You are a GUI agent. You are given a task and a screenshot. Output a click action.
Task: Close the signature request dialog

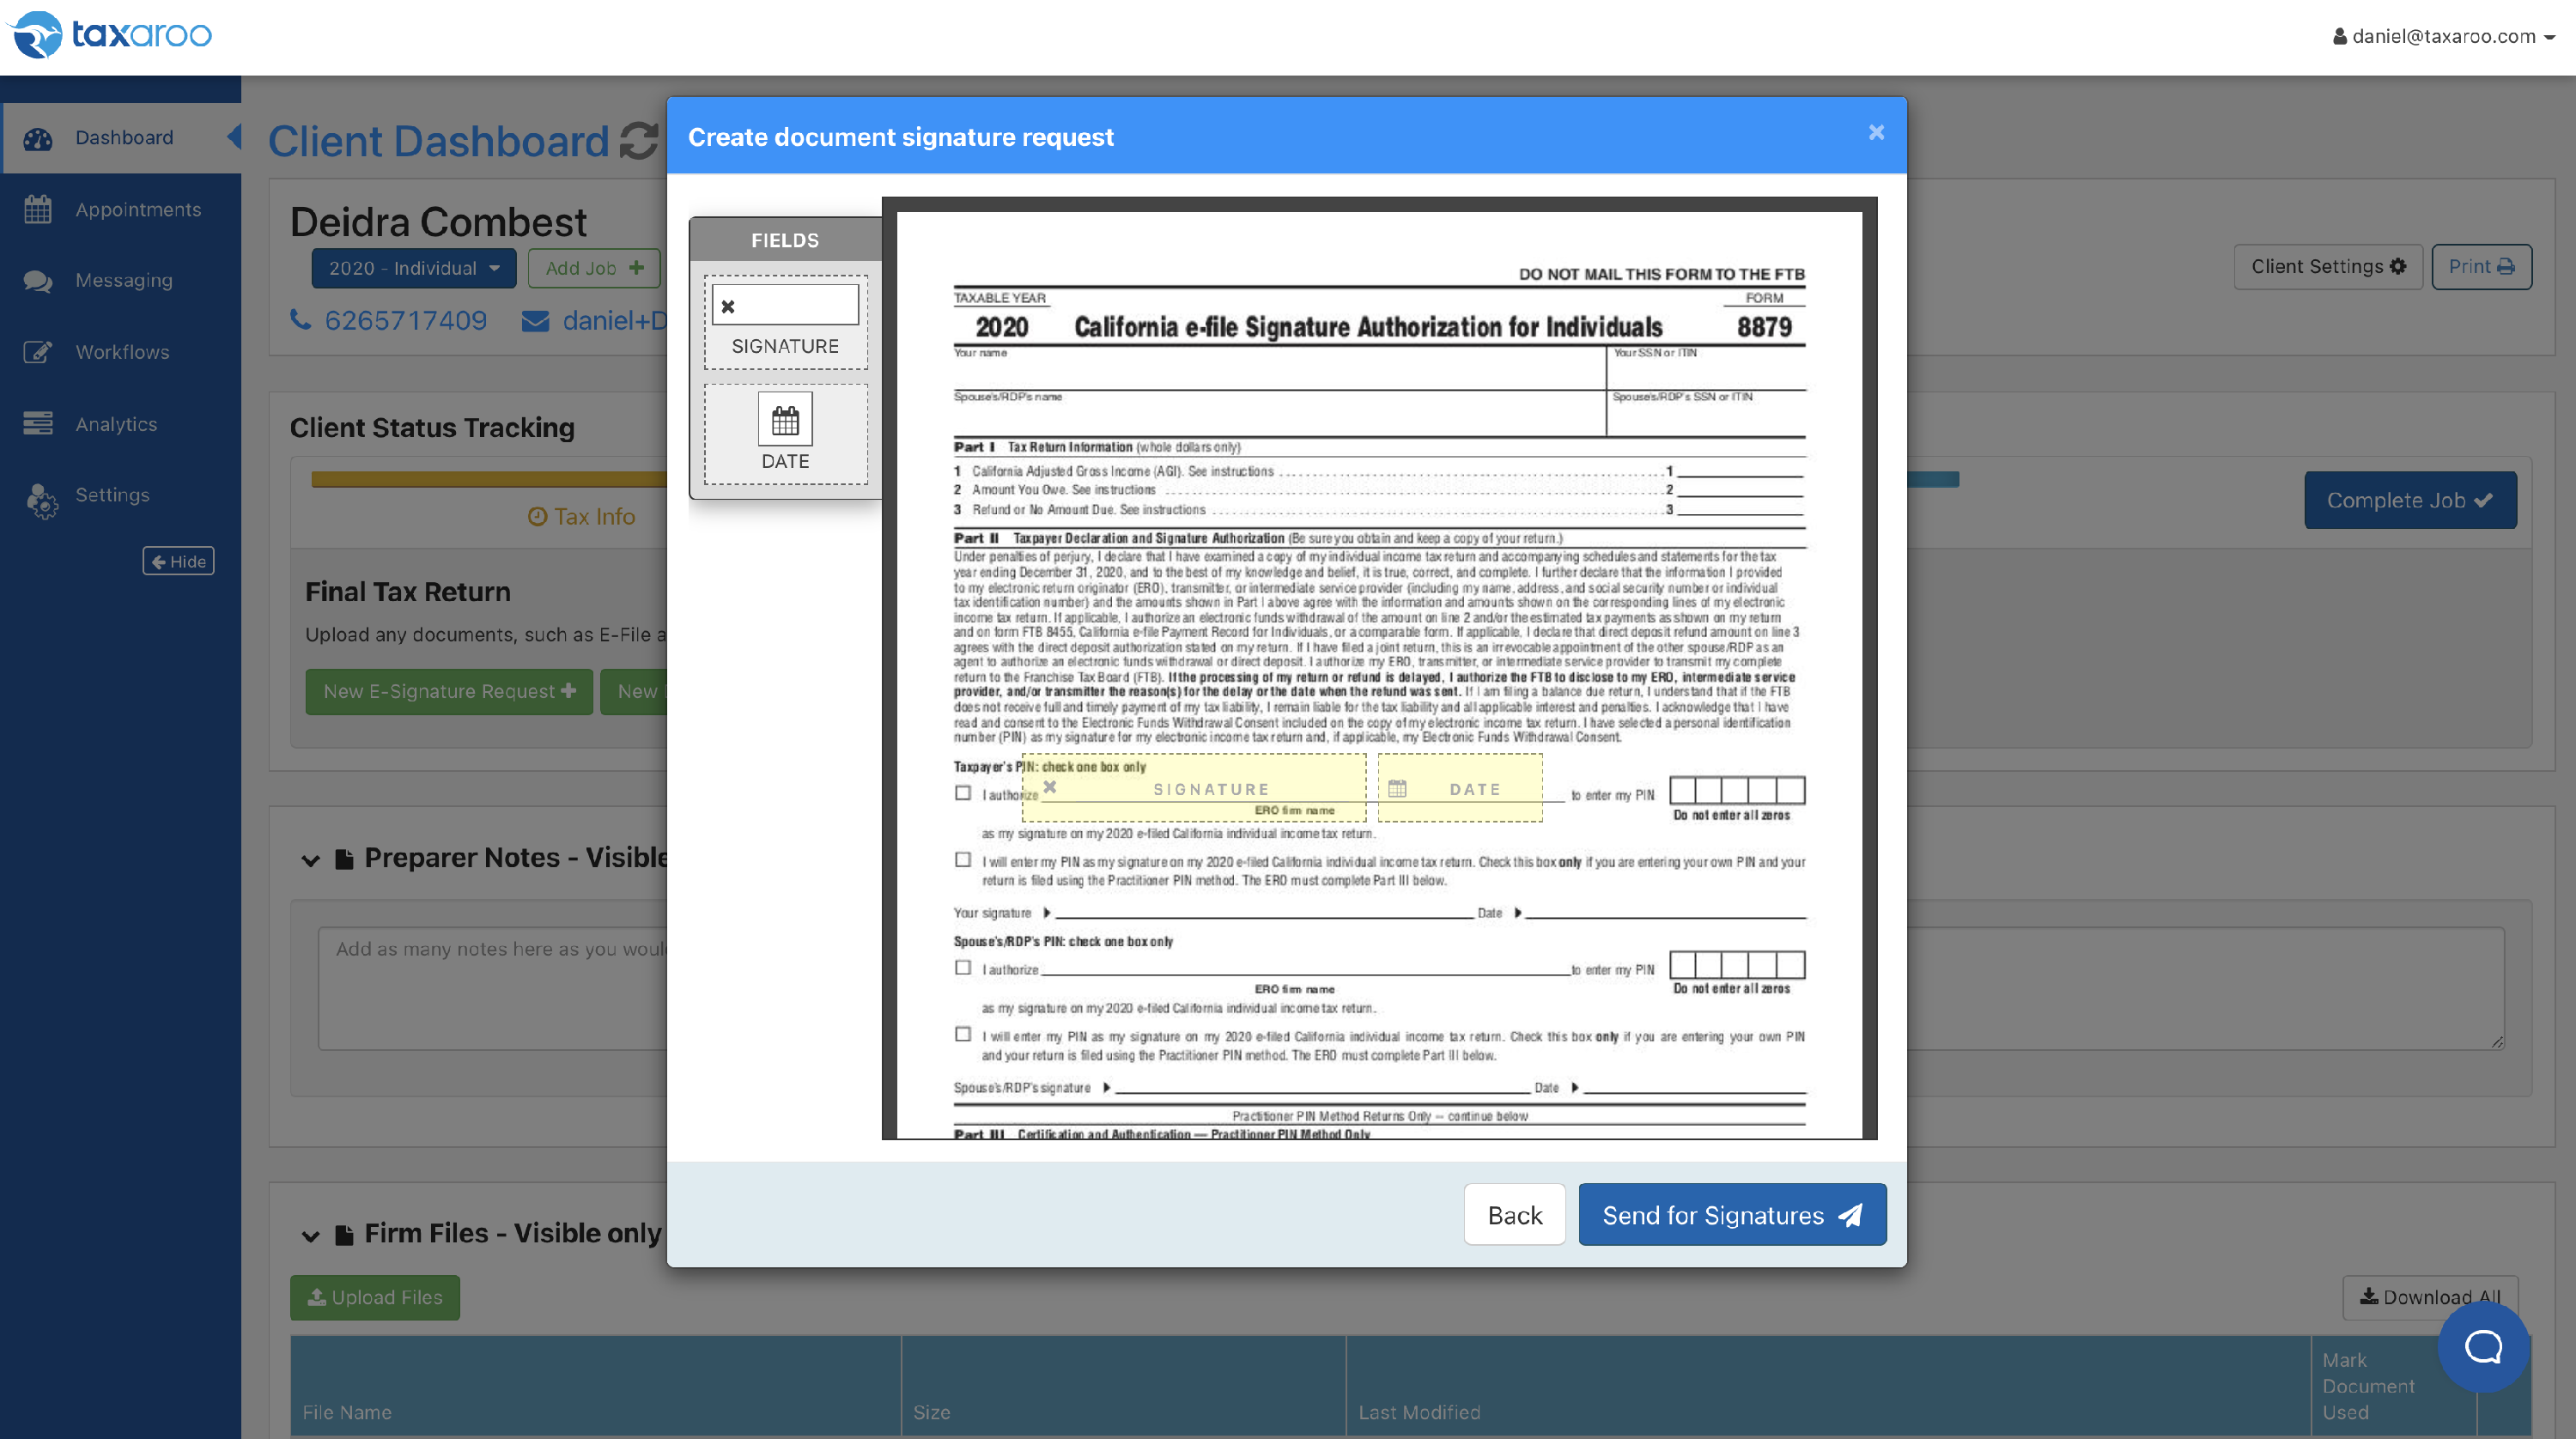1876,133
